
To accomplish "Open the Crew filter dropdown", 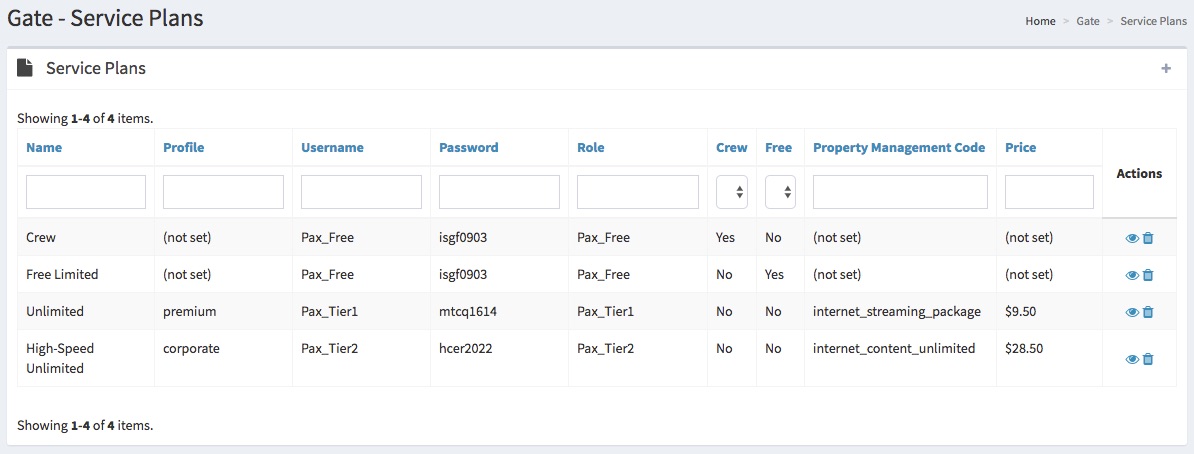I will pos(732,192).
